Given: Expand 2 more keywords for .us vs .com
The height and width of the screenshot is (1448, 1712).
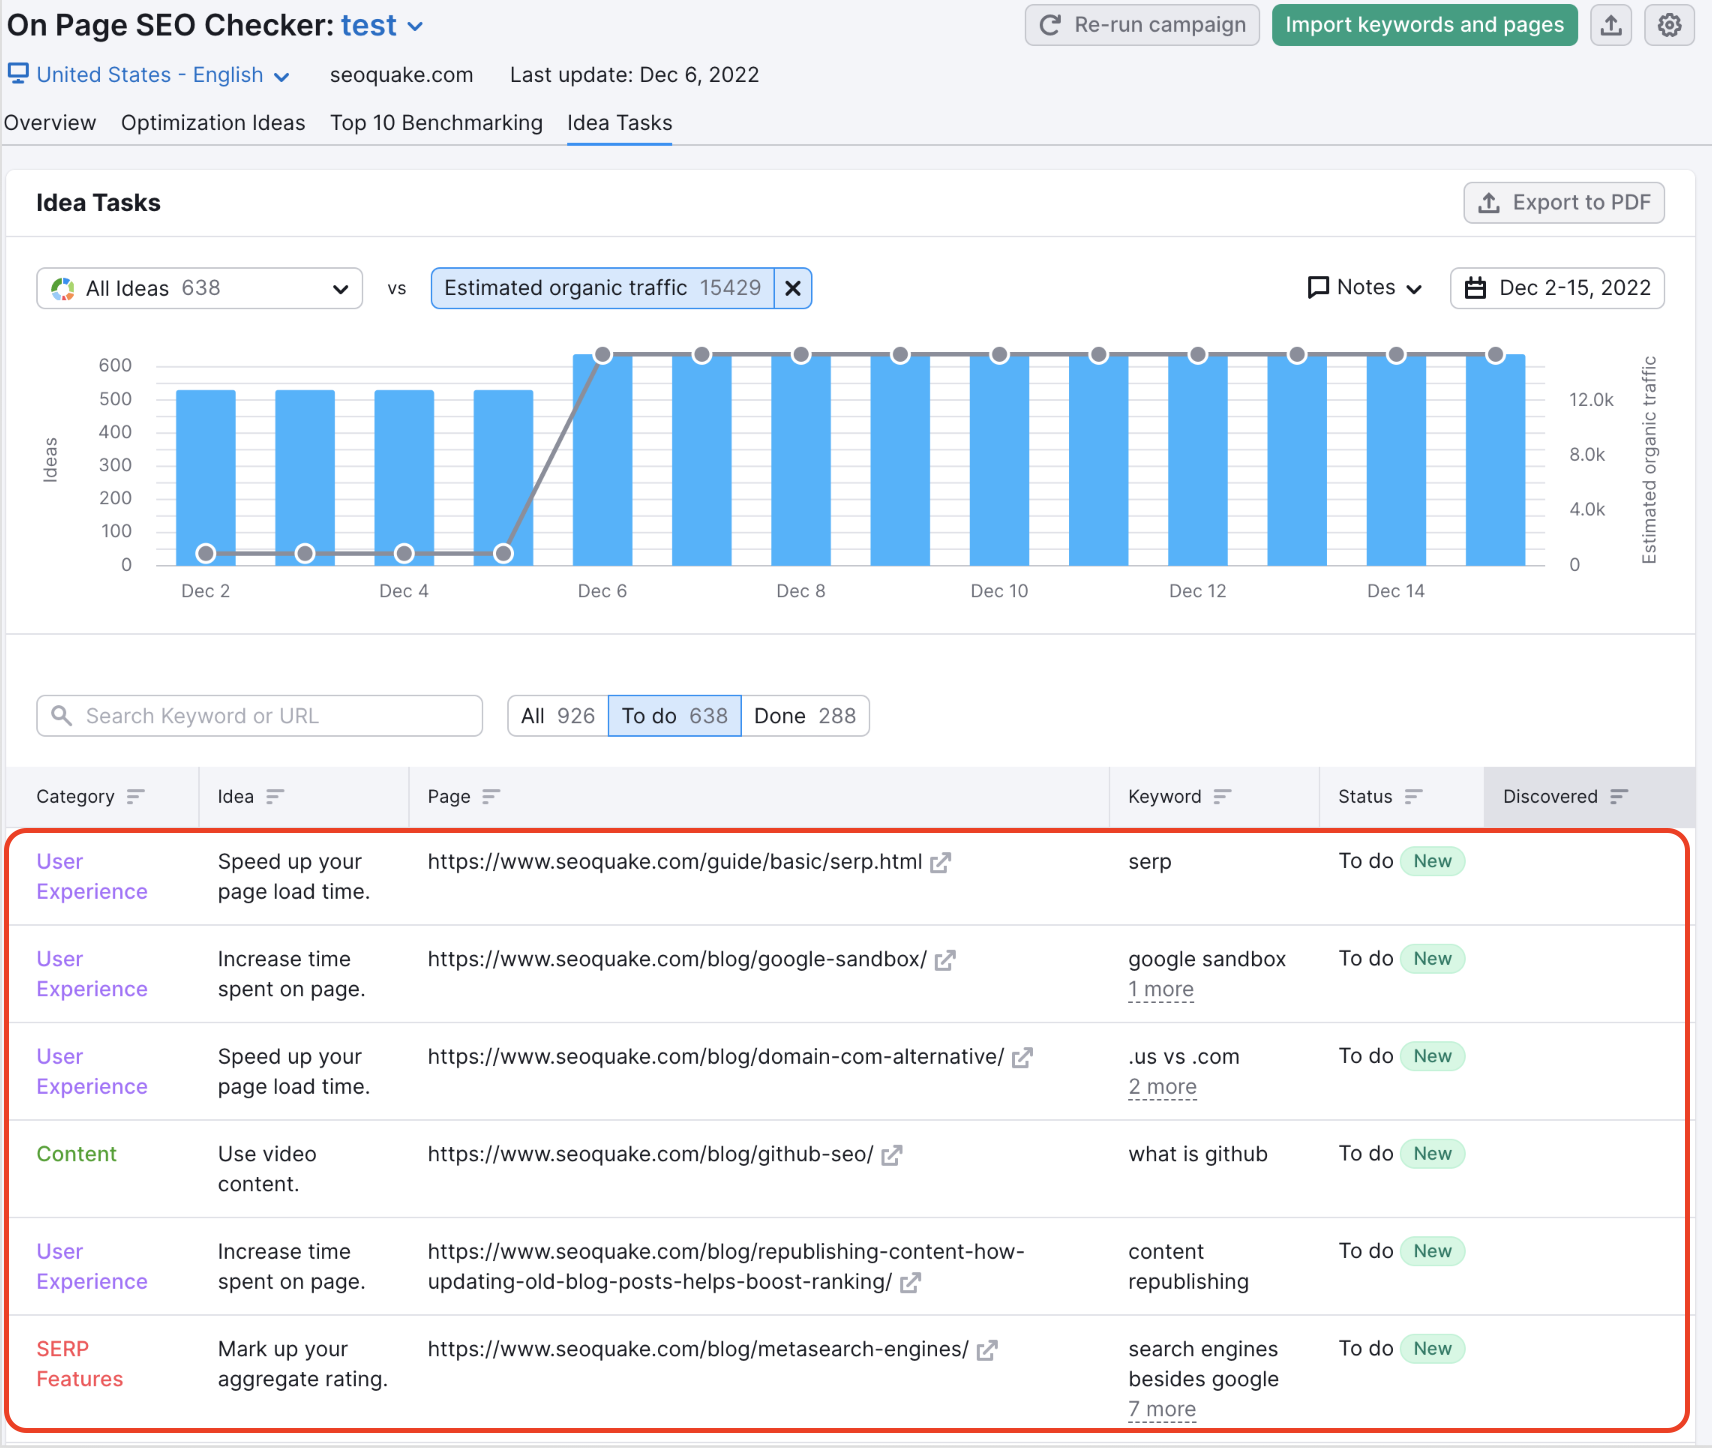Looking at the screenshot, I should [1162, 1086].
